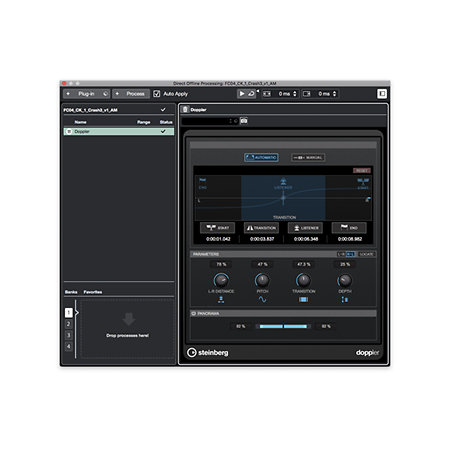Image resolution: width=450 pixels, height=450 pixels.
Task: Click the start time 0:00:01.042 field
Action: coord(218,239)
